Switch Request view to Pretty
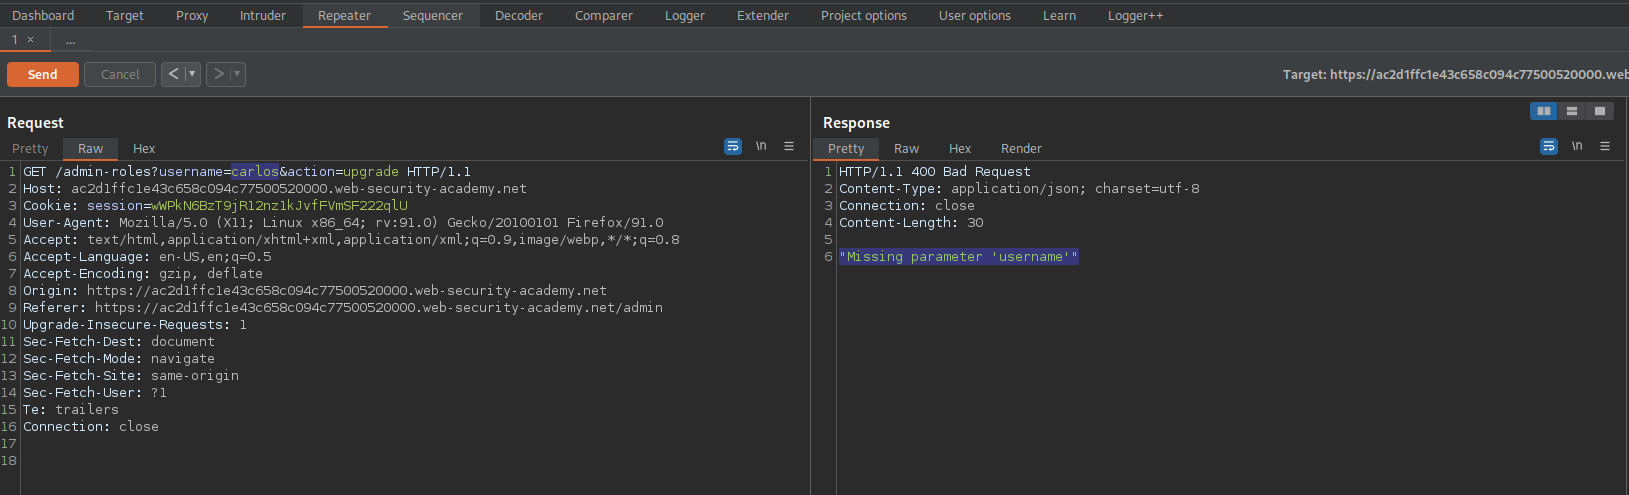 pos(30,148)
